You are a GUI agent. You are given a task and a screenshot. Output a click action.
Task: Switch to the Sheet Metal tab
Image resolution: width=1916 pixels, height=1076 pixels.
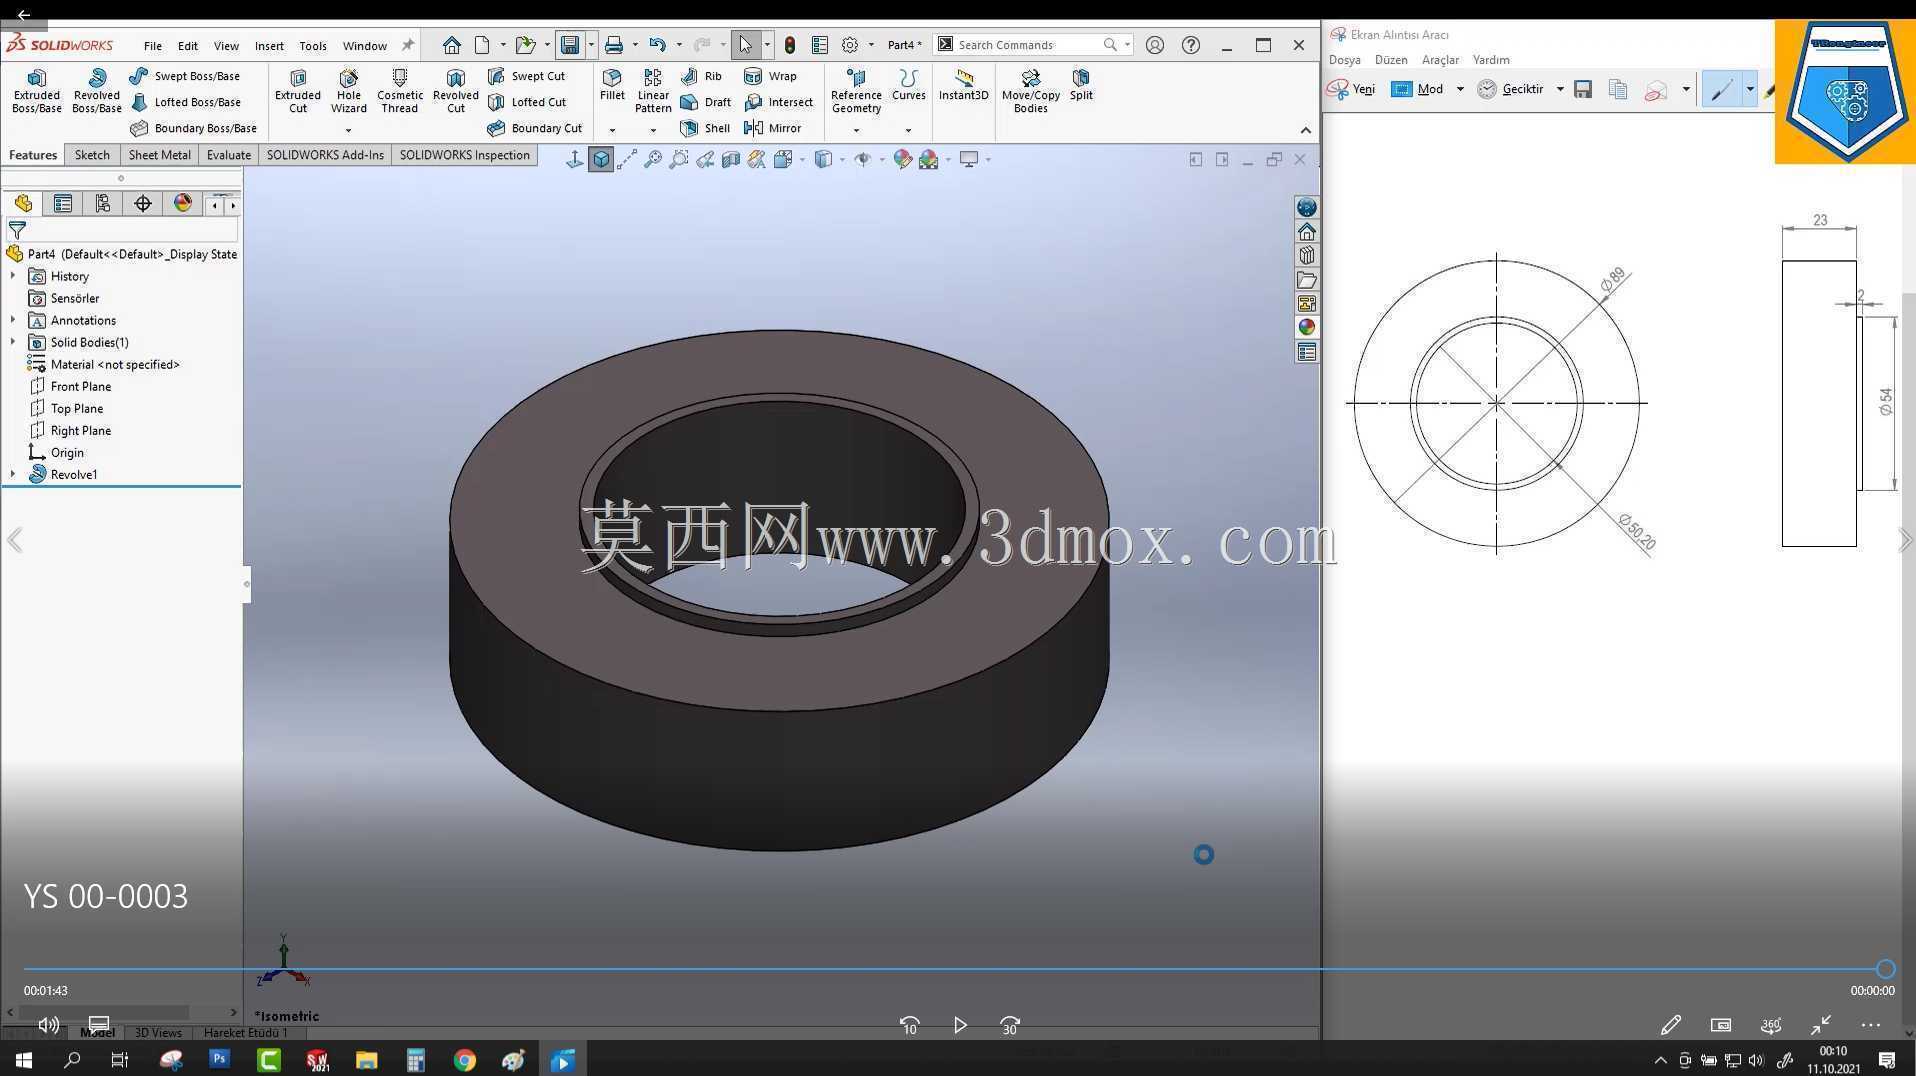tap(159, 155)
